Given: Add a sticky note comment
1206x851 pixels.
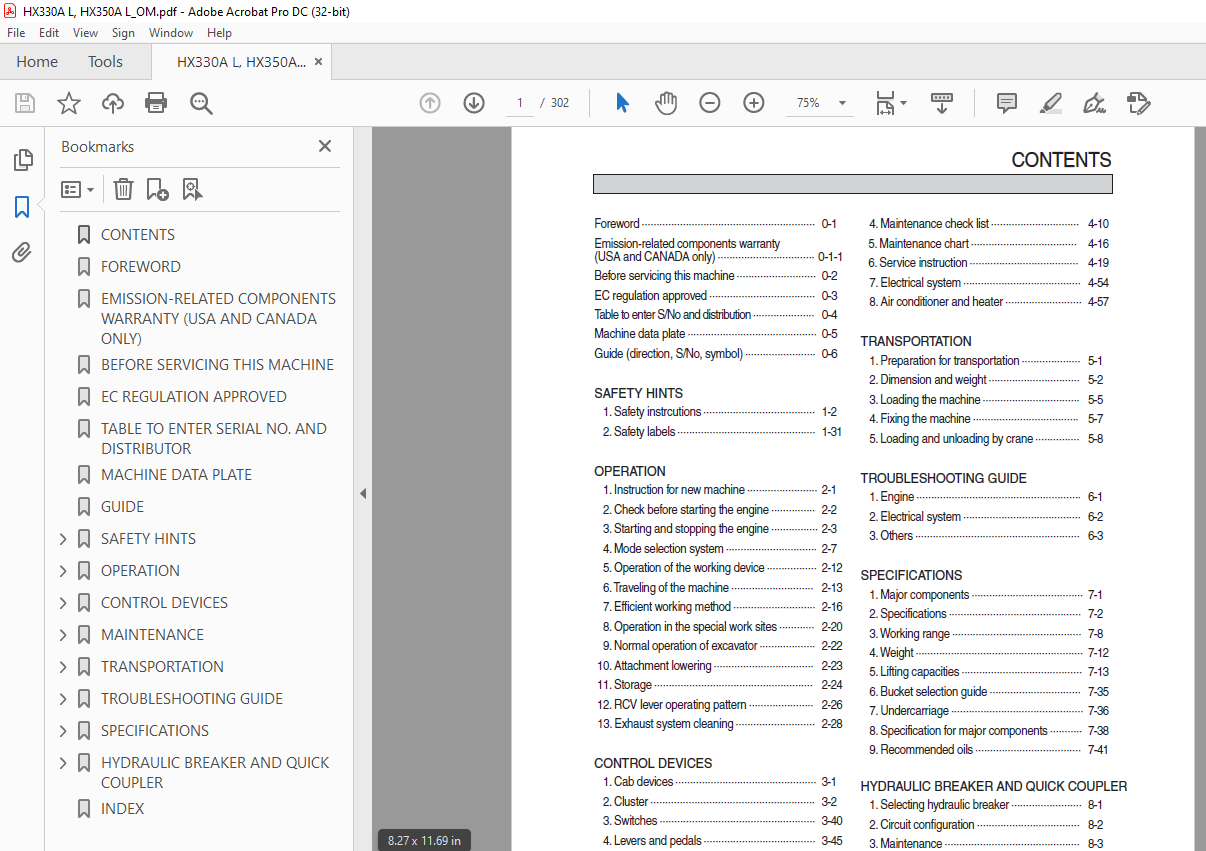Looking at the screenshot, I should pyautogui.click(x=1007, y=103).
